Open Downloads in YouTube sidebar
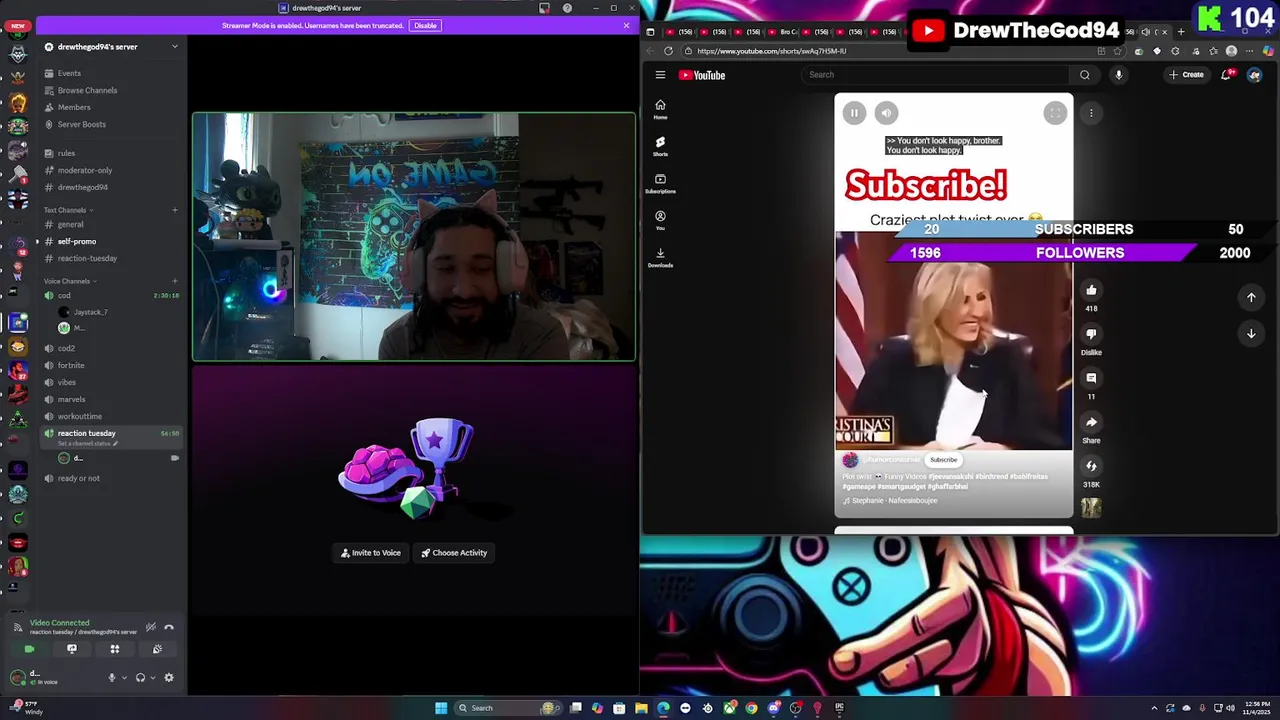This screenshot has height=720, width=1280. pyautogui.click(x=660, y=257)
